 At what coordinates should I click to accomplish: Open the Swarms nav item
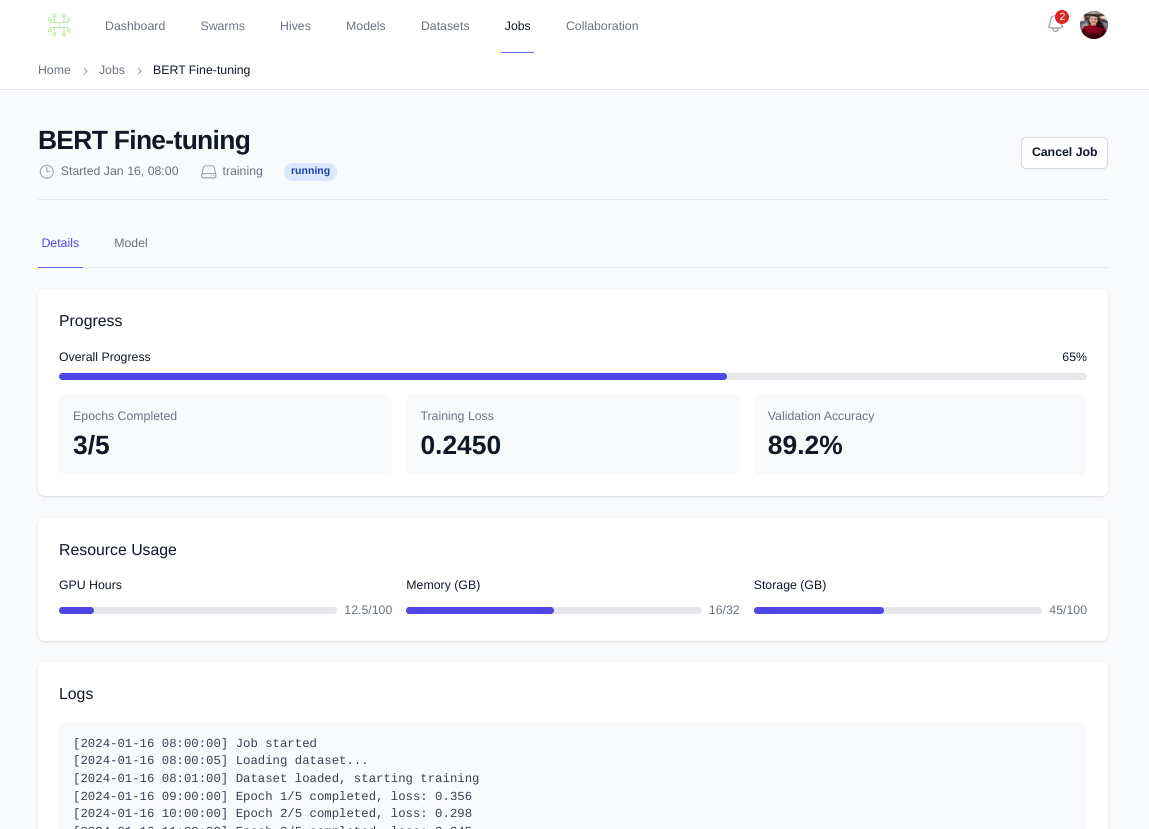tap(222, 26)
